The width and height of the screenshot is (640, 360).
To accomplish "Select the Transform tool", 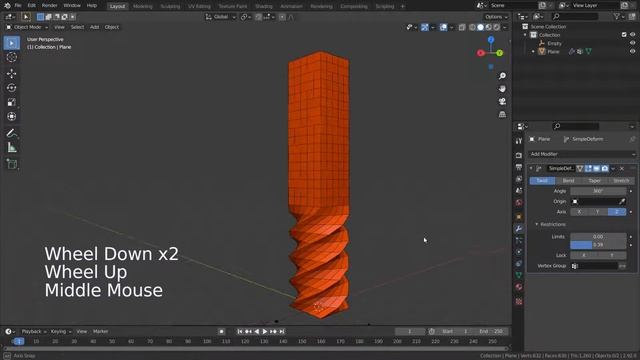I will click(11, 116).
